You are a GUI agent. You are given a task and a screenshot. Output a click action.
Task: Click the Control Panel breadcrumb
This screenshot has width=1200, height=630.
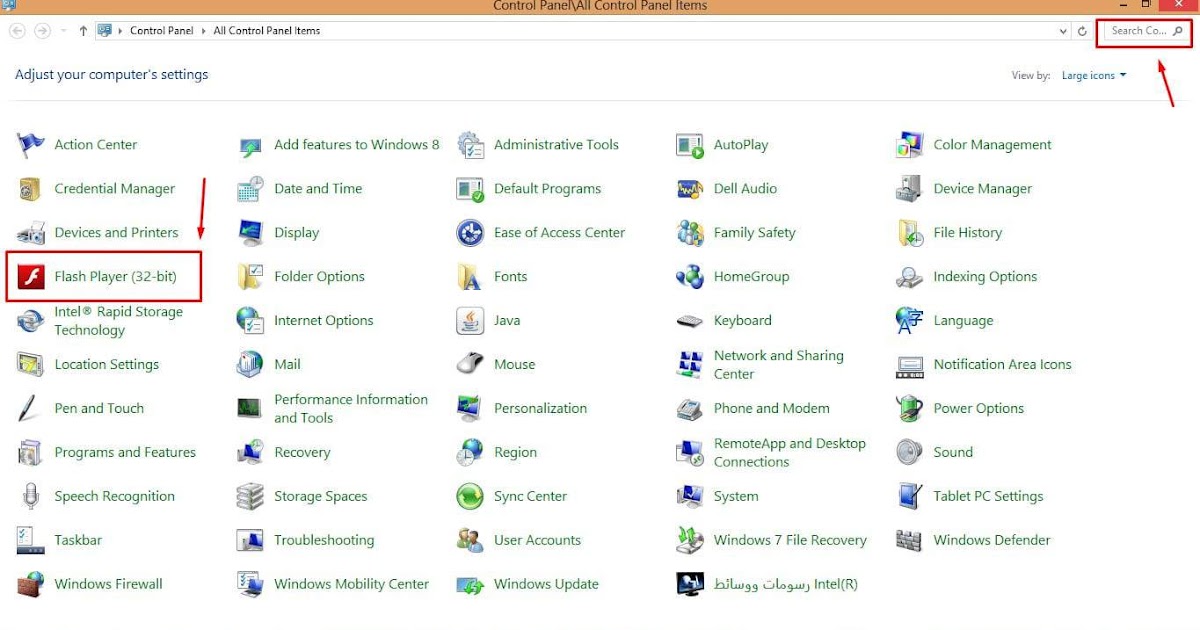(x=162, y=31)
